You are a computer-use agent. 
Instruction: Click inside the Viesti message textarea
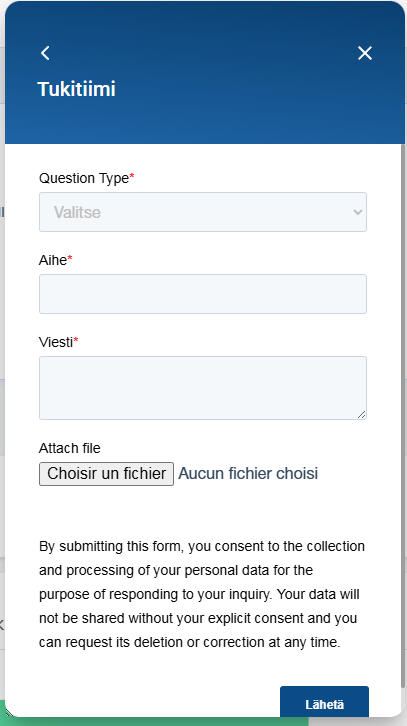pos(203,388)
